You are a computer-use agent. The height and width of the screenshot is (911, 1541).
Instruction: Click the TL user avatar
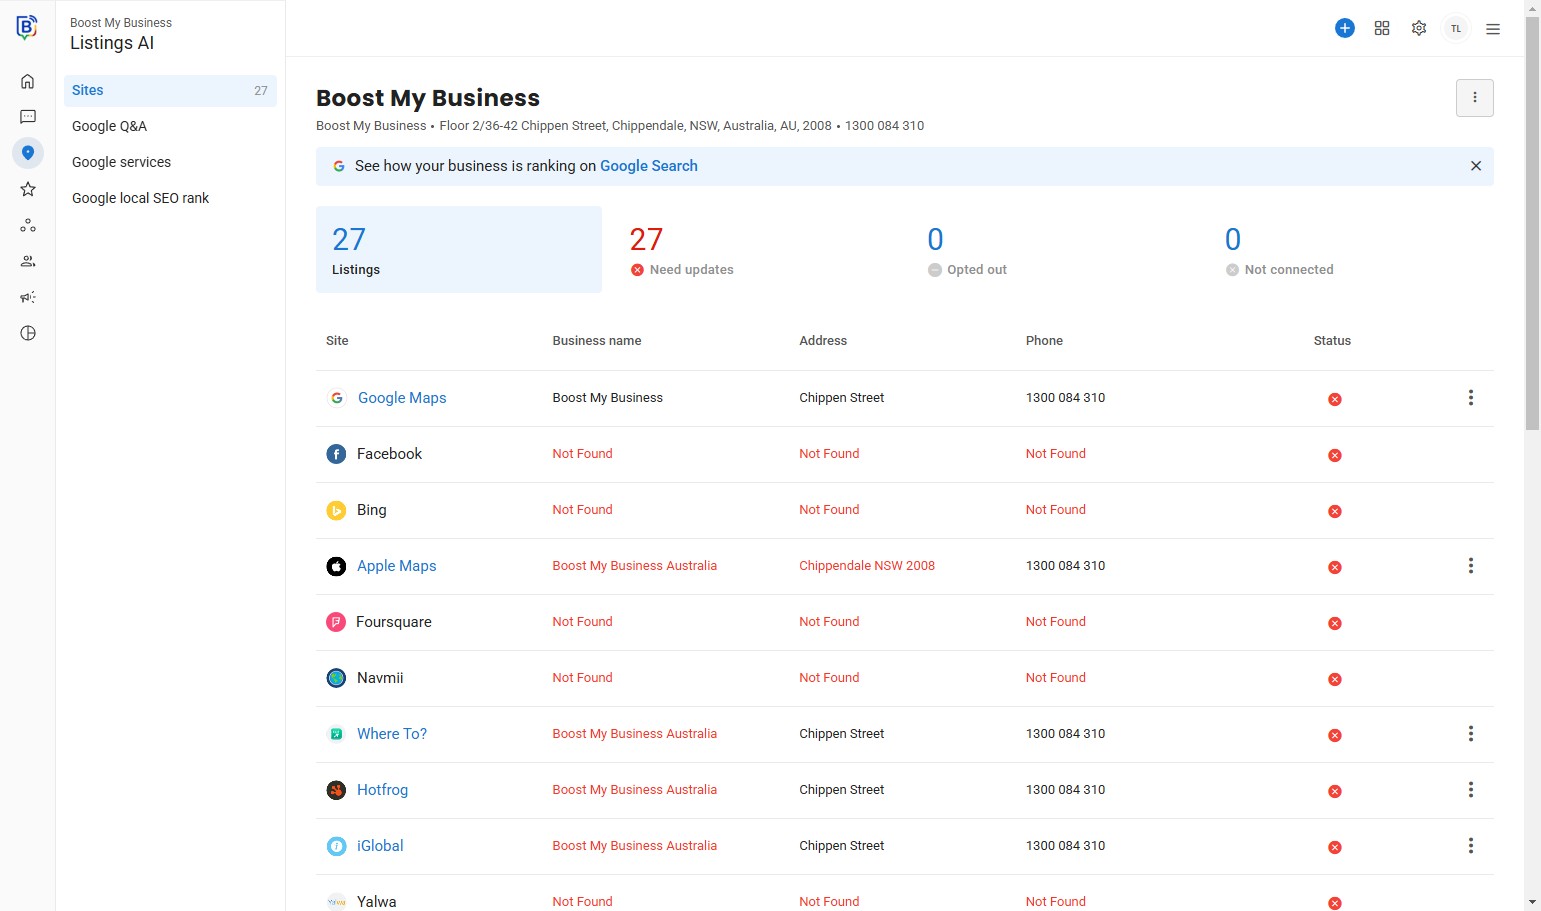click(1456, 28)
